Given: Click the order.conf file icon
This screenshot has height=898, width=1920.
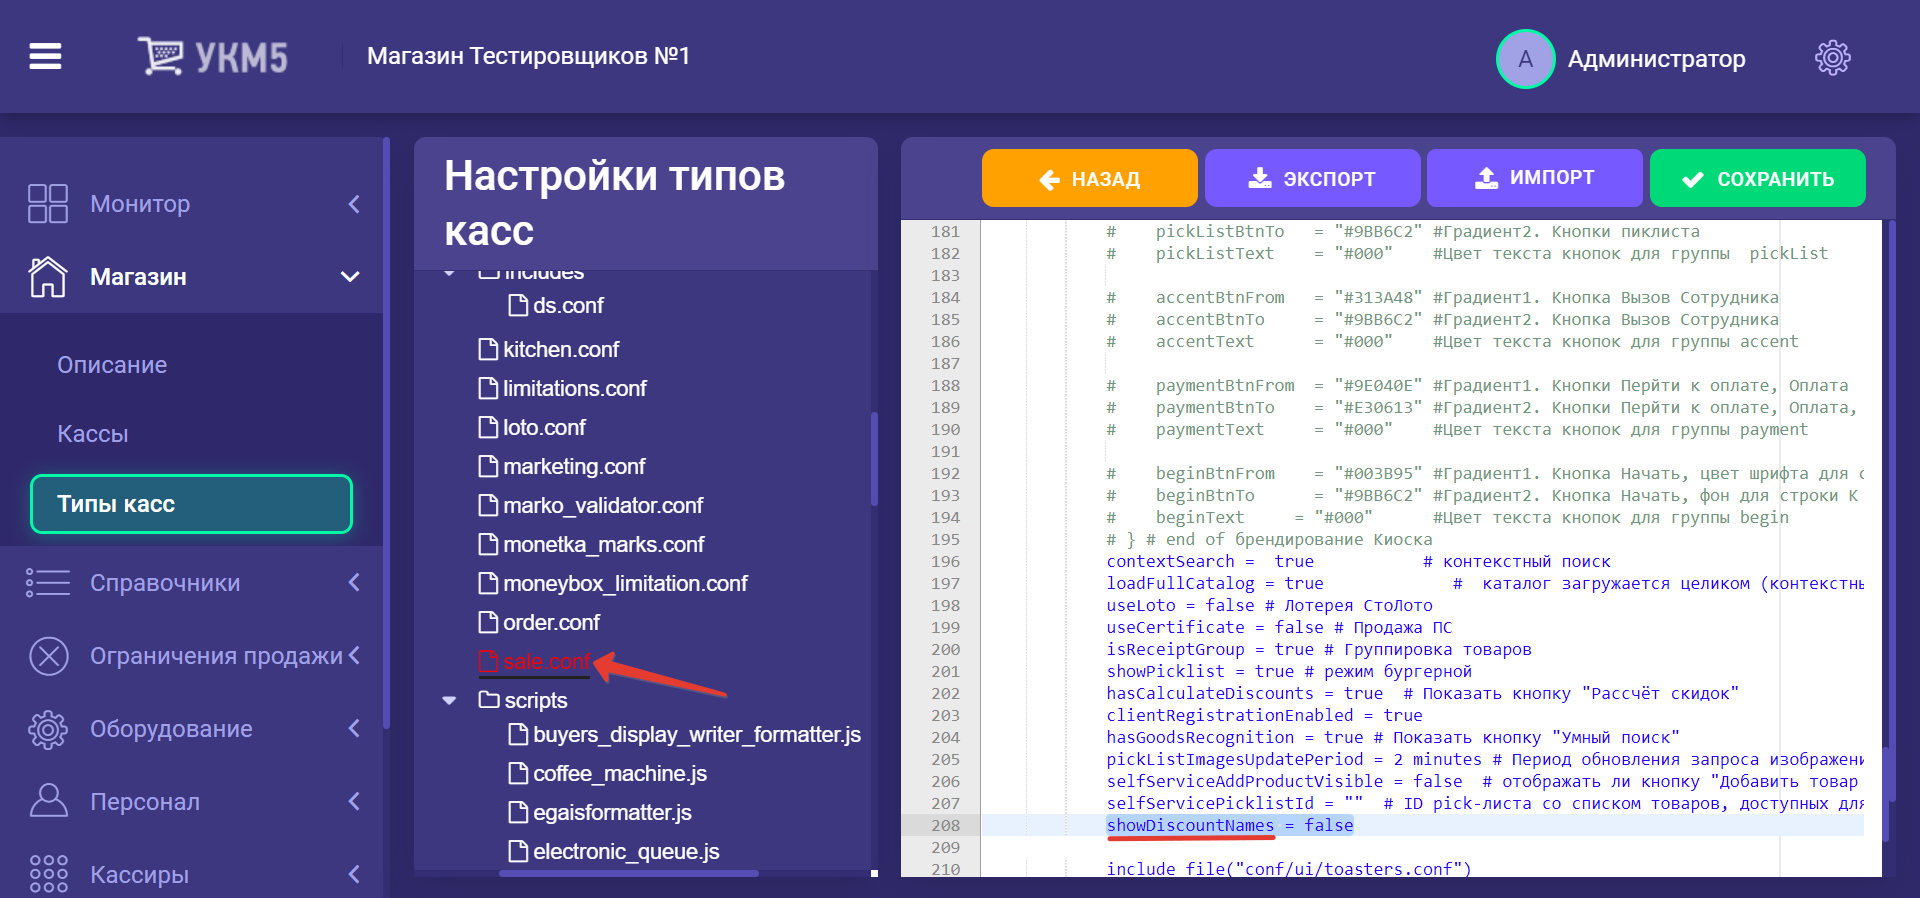Looking at the screenshot, I should [x=488, y=622].
